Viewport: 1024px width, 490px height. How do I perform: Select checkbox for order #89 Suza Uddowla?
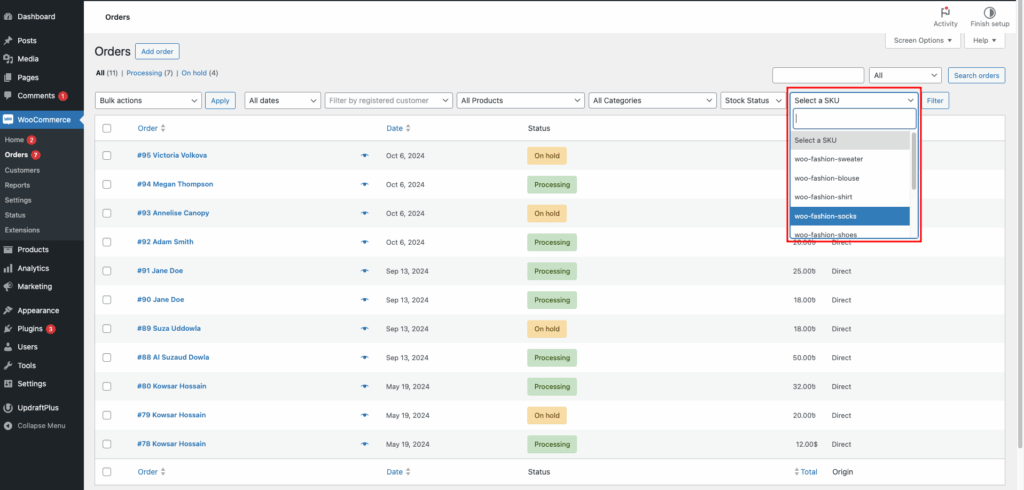pyautogui.click(x=107, y=329)
